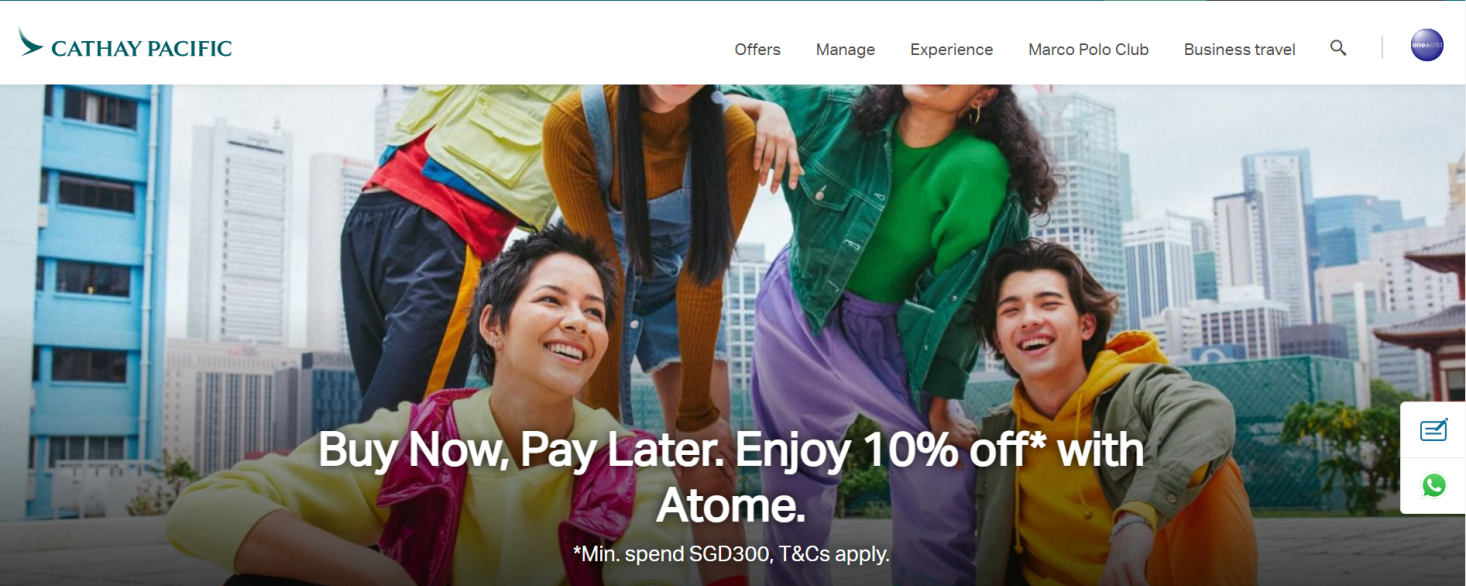Click the "Buy Now, Pay Later" headline
1466x586 pixels.
[x=520, y=451]
